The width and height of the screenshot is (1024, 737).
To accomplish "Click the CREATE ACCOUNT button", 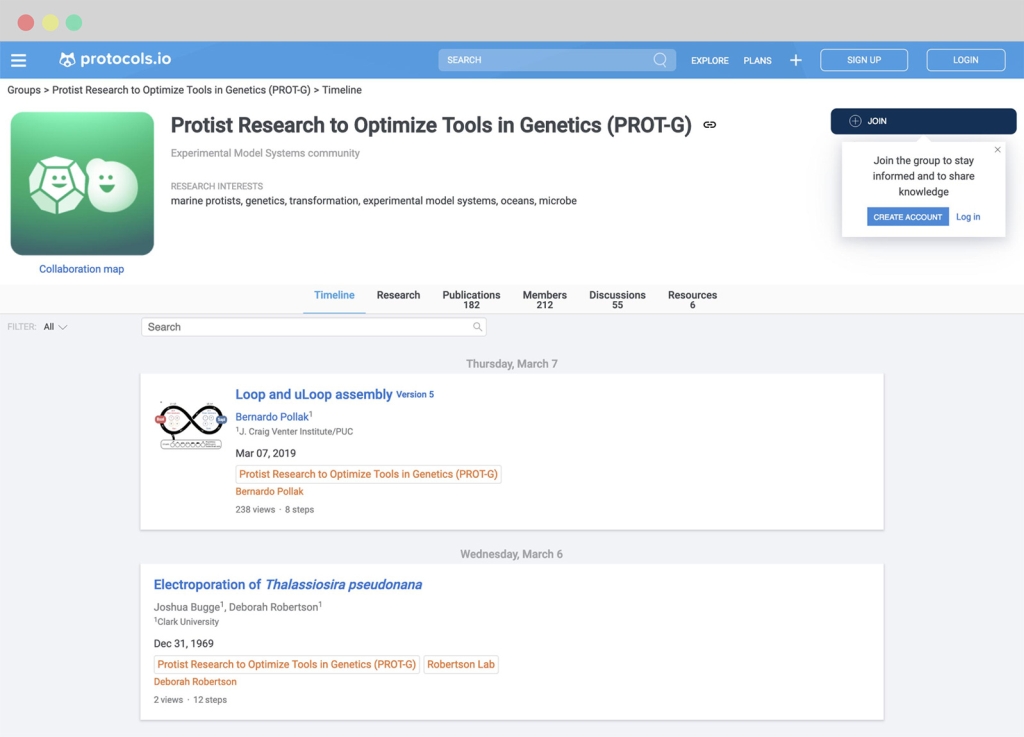I will coord(908,217).
